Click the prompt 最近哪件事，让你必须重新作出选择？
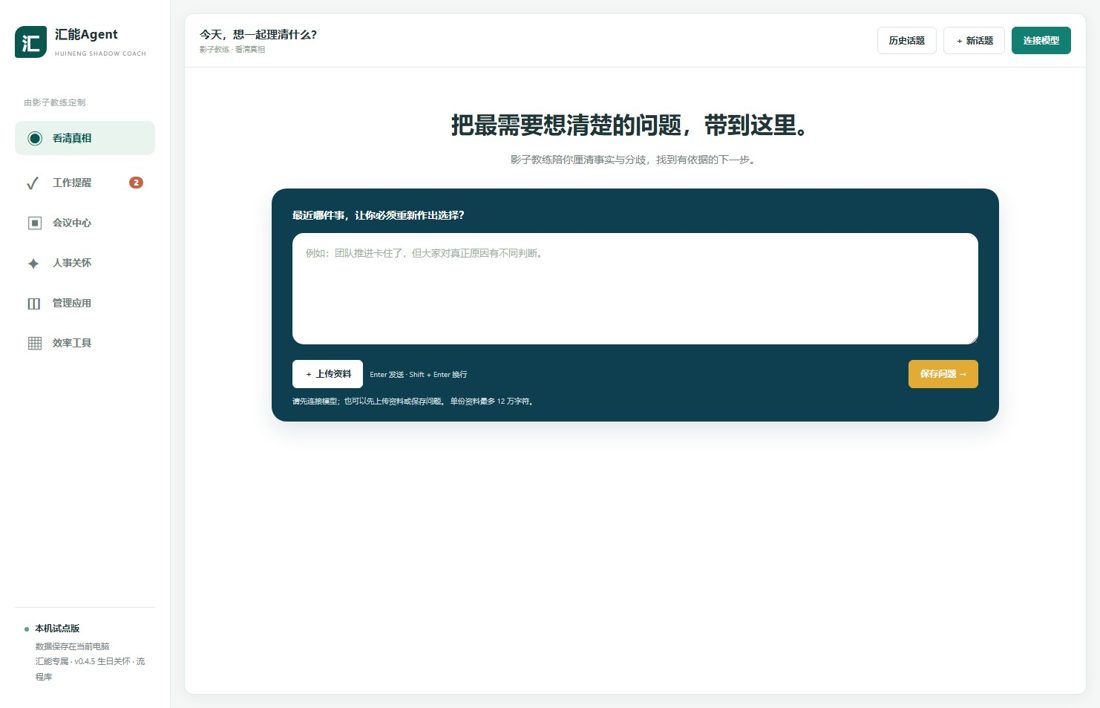 point(378,215)
